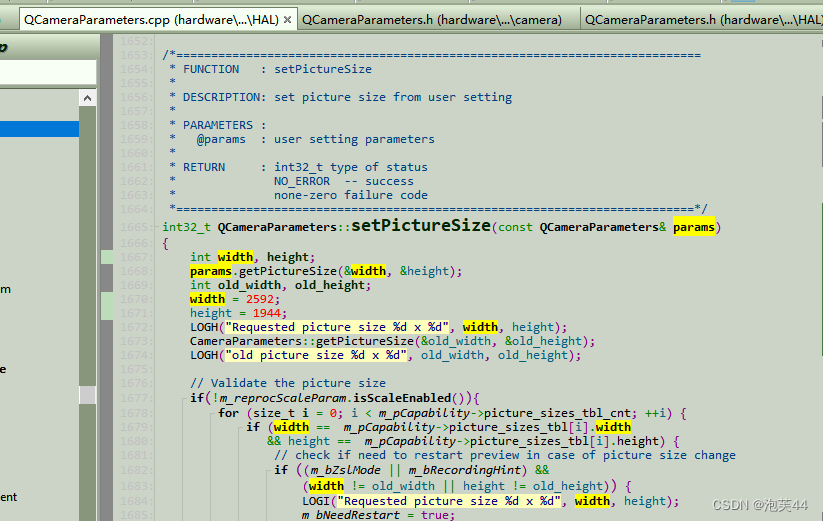Click QCameraParameters class name before setPictureSize
Image resolution: width=823 pixels, height=521 pixels.
pyautogui.click(x=277, y=227)
